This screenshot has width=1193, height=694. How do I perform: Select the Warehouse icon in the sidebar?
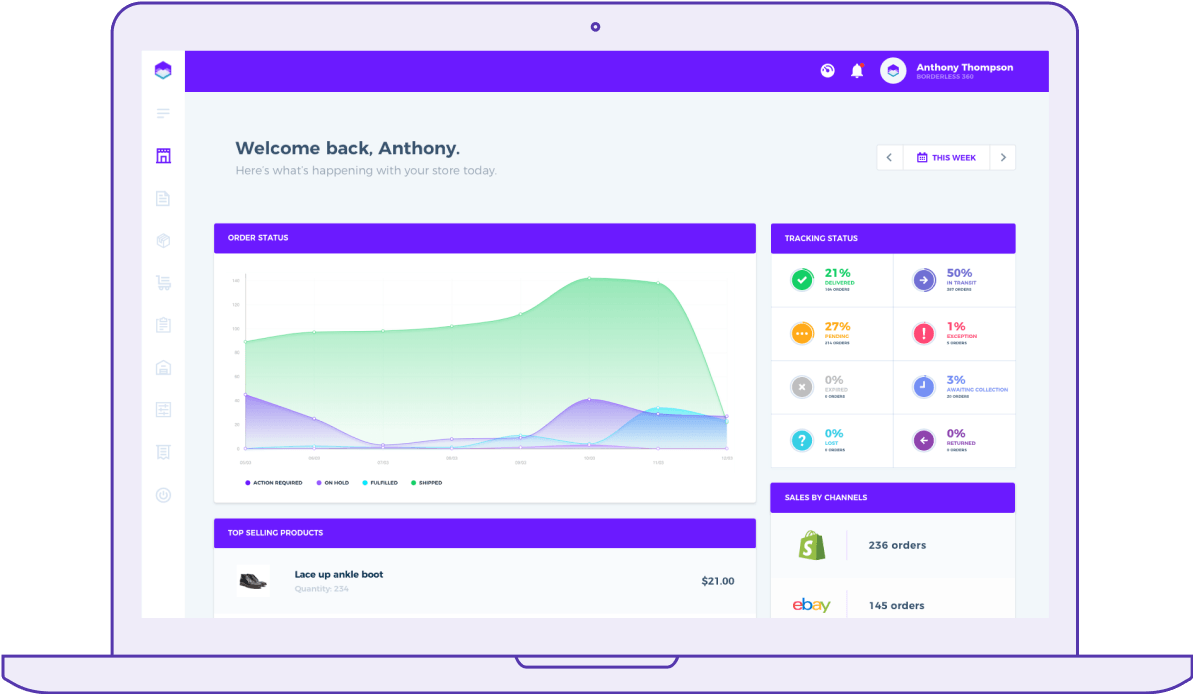click(163, 367)
